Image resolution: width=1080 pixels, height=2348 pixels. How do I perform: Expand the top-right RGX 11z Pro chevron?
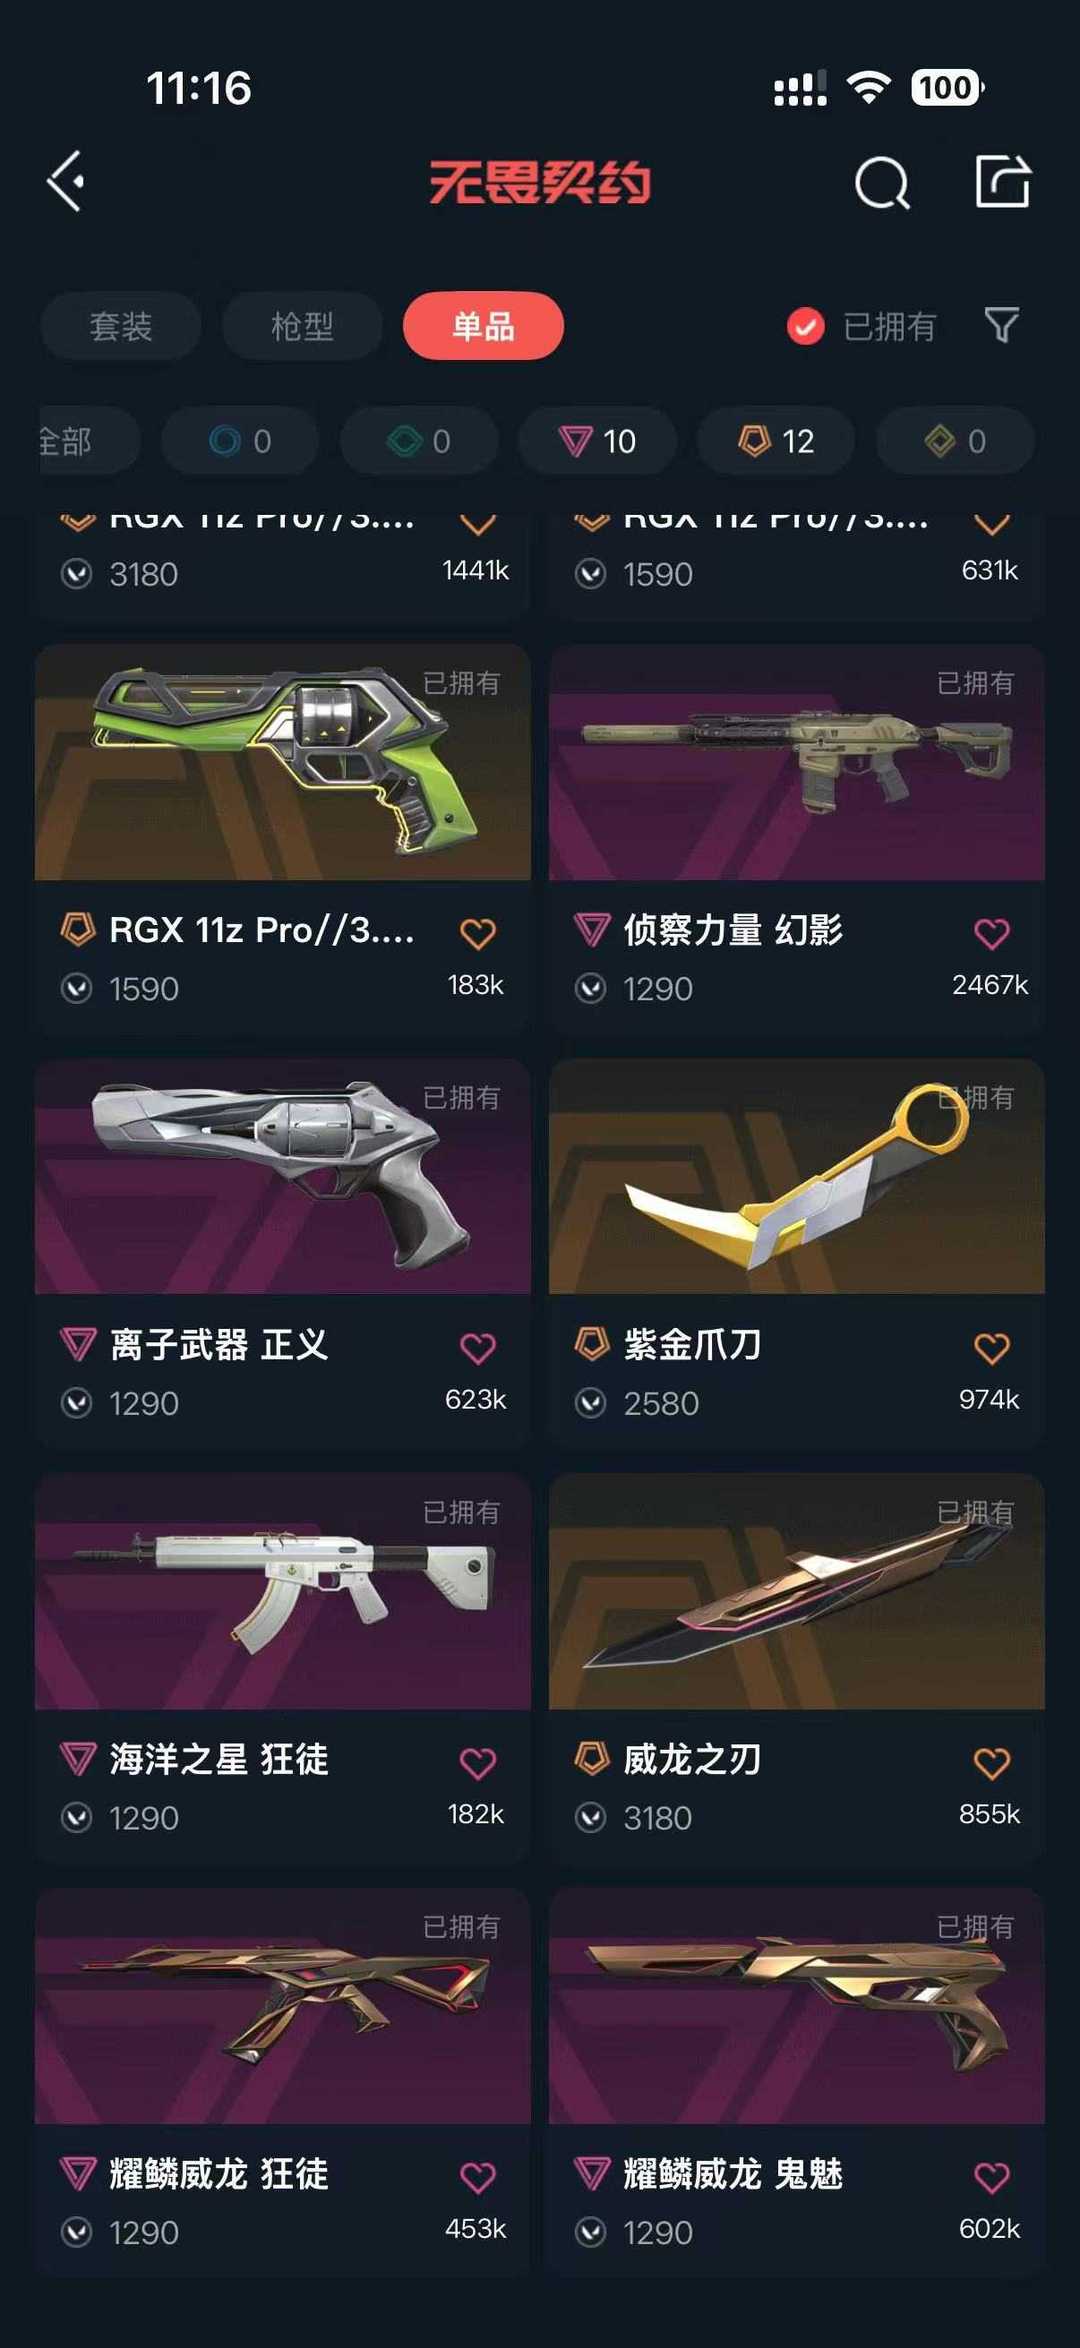[x=991, y=523]
